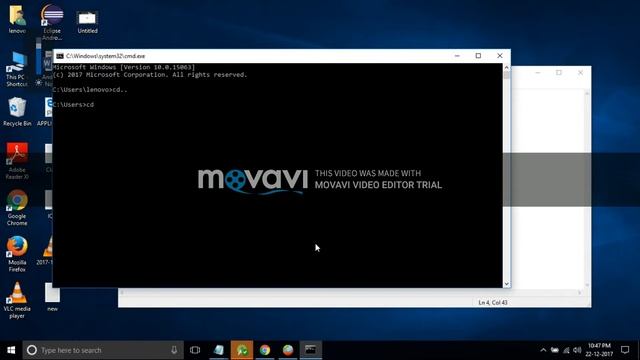Expand the hidden system tray icons
The height and width of the screenshot is (360, 640).
tap(543, 350)
